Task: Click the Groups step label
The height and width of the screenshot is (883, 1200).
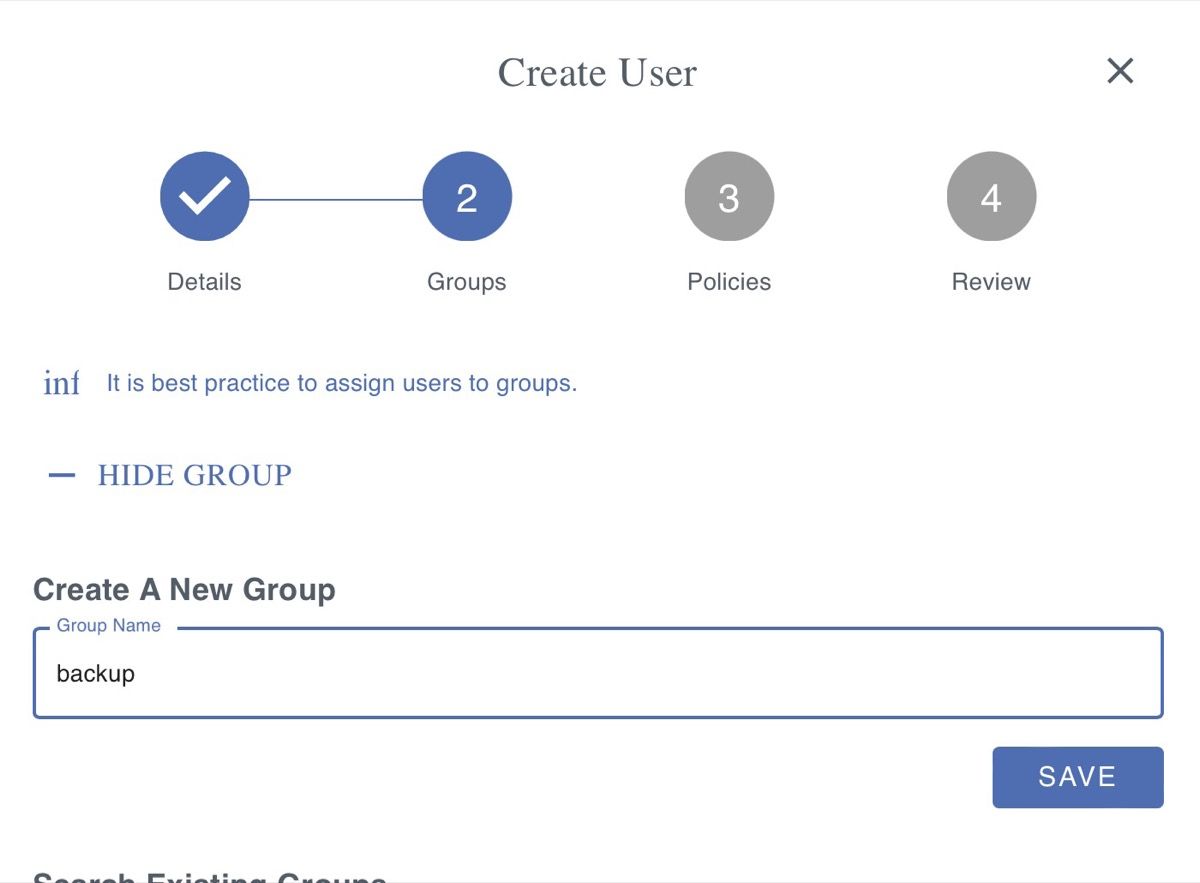Action: coord(467,282)
